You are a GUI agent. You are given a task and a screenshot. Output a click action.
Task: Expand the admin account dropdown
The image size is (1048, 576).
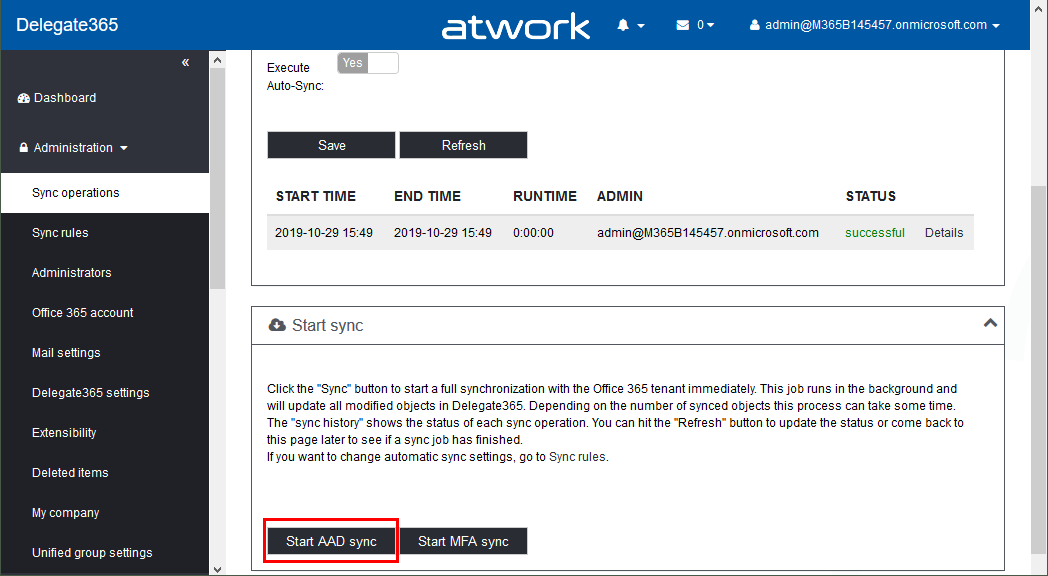[876, 25]
